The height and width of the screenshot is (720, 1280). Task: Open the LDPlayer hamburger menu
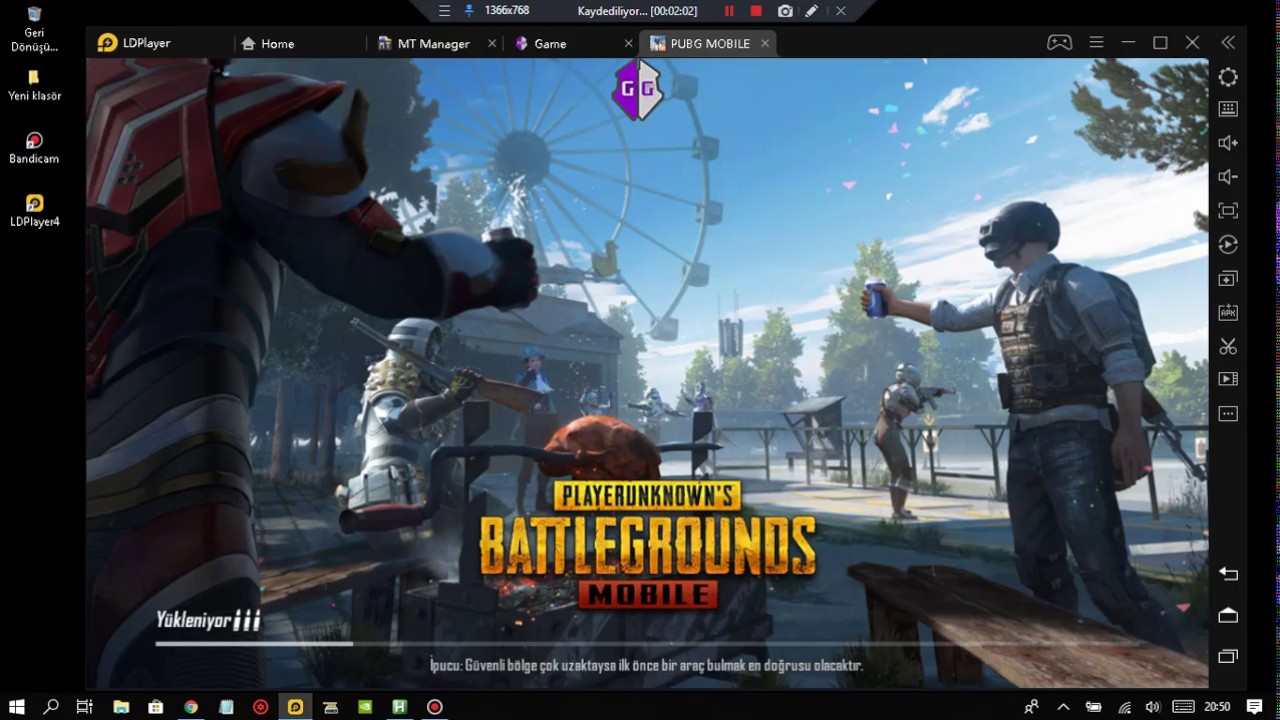(x=1096, y=43)
